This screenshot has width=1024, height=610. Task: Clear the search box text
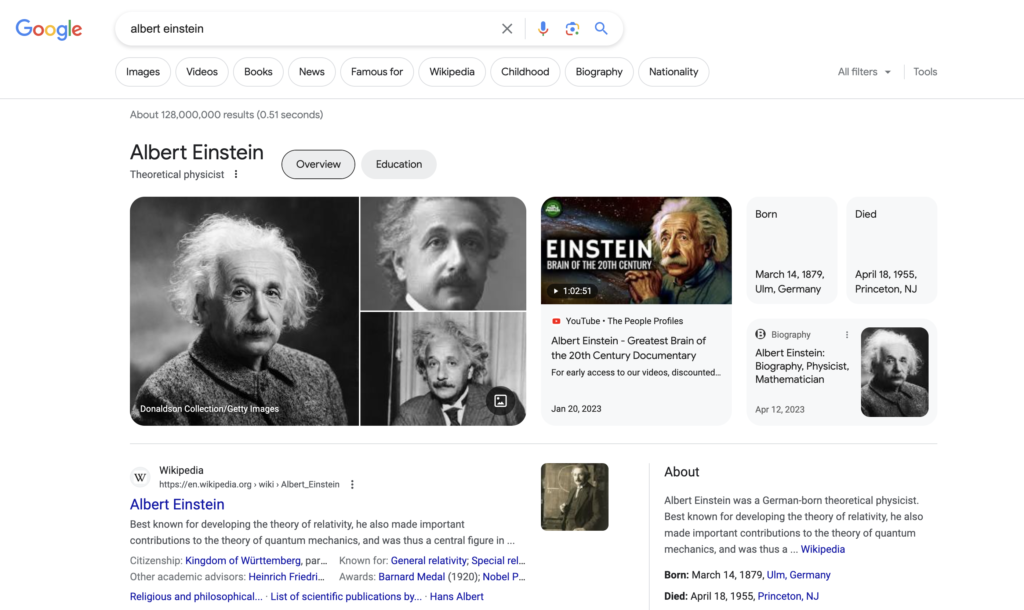[507, 29]
